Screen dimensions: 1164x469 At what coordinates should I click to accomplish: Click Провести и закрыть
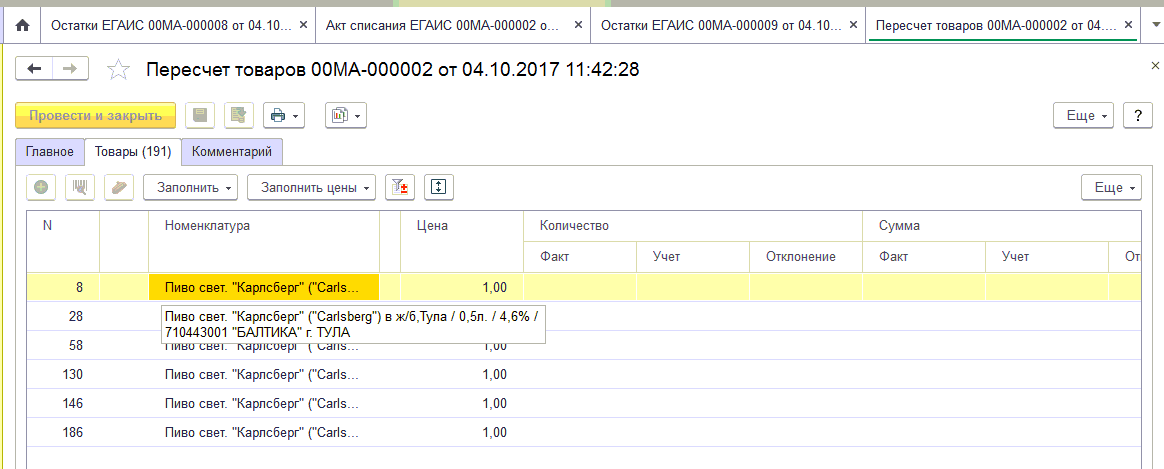96,115
